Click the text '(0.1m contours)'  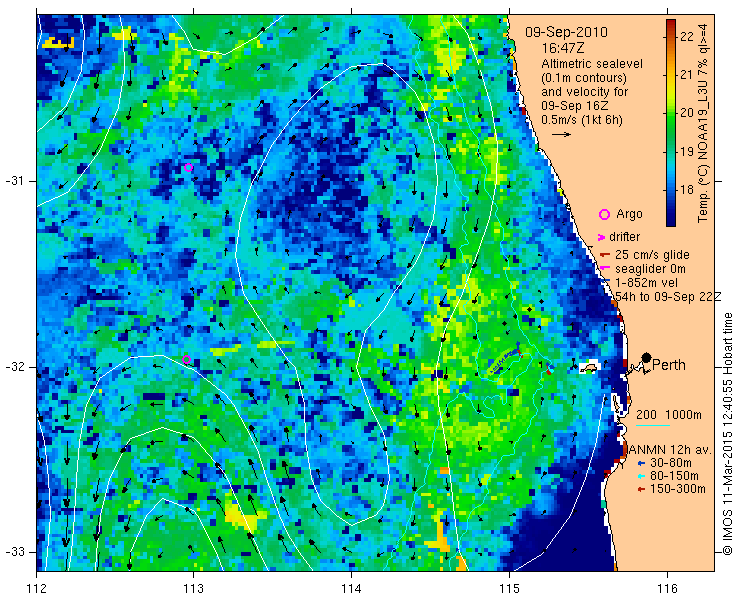(584, 78)
